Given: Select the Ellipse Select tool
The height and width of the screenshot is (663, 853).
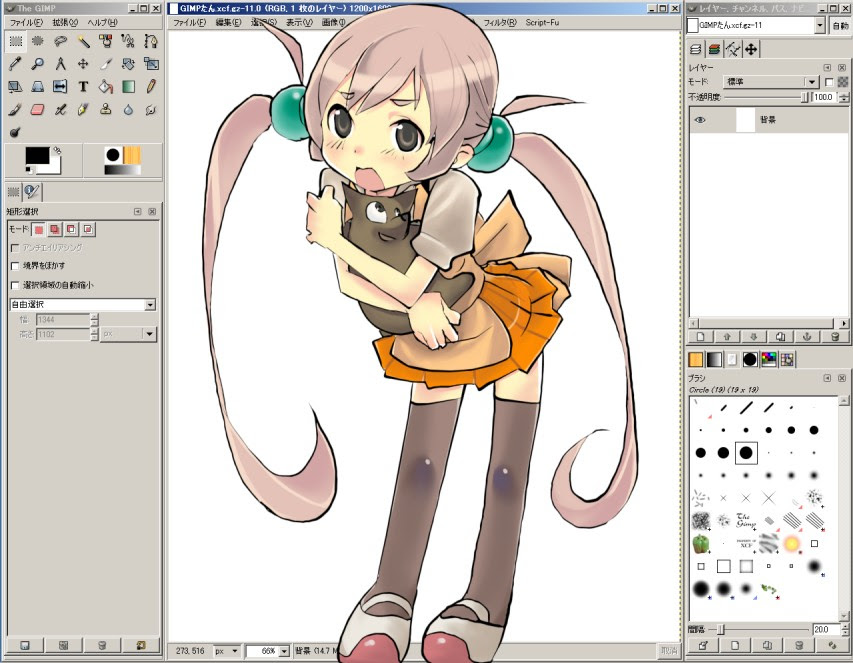Looking at the screenshot, I should tap(38, 41).
